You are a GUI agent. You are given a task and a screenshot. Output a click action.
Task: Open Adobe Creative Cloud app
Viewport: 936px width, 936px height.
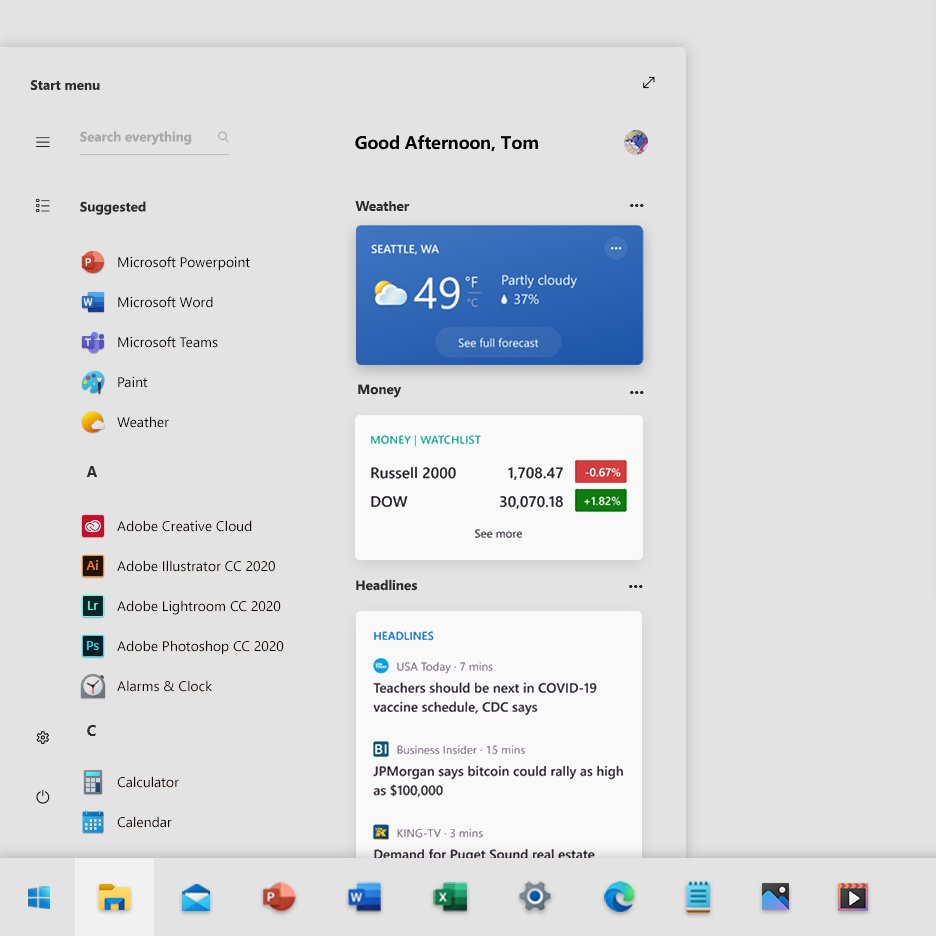pos(167,526)
